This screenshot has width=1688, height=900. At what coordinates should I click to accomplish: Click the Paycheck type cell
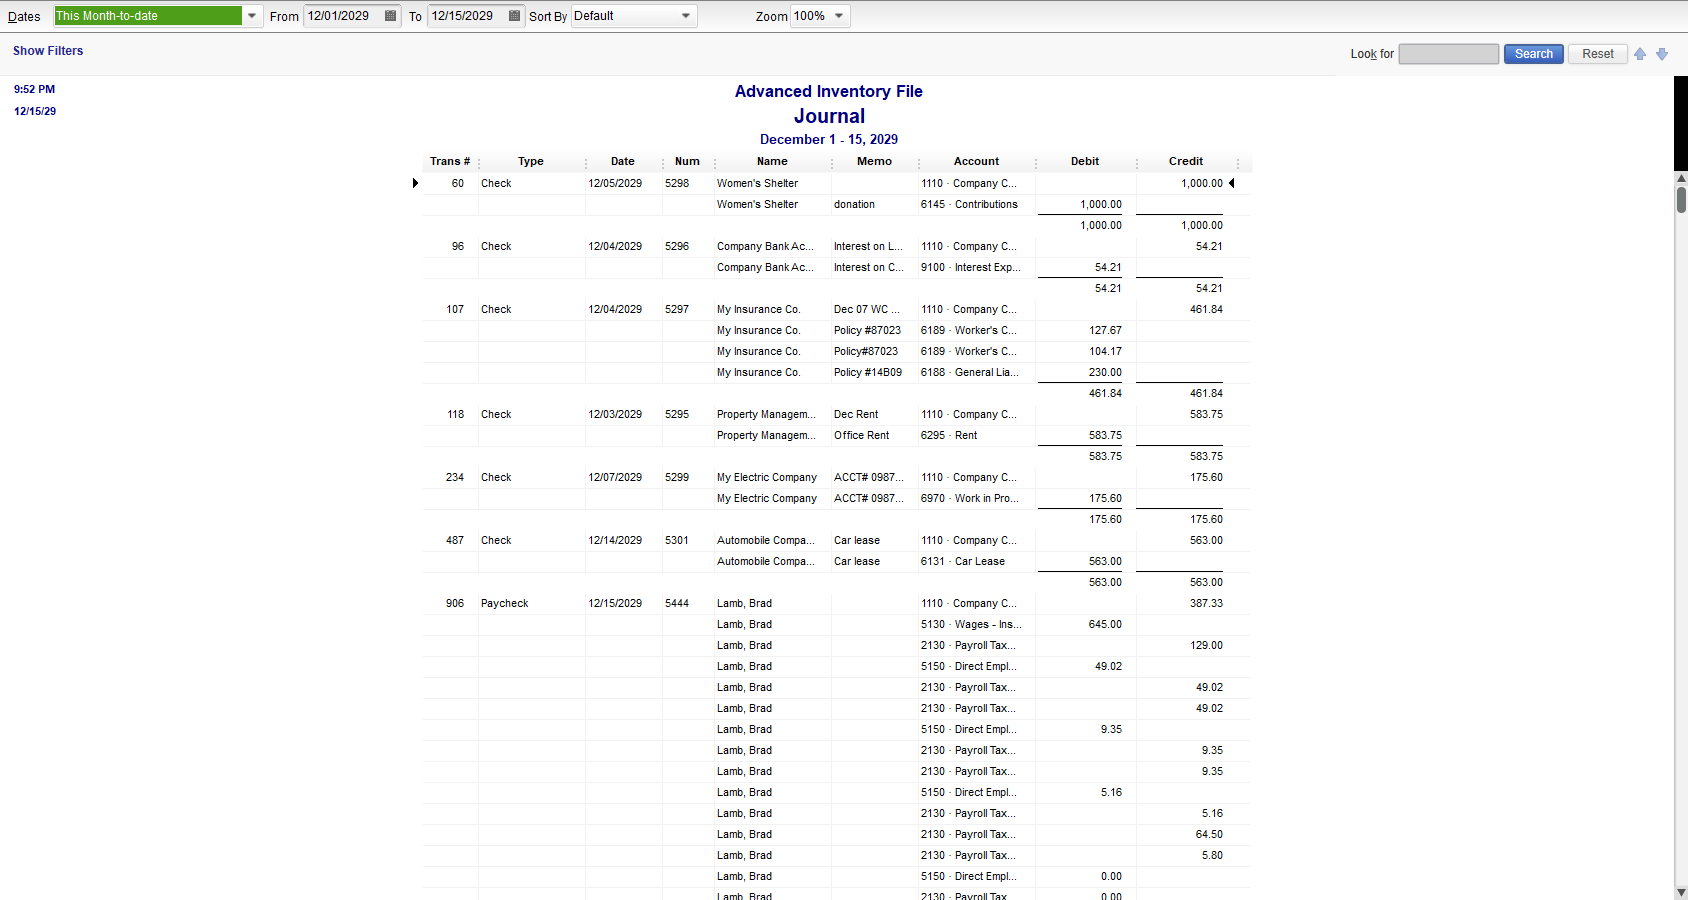coord(504,603)
